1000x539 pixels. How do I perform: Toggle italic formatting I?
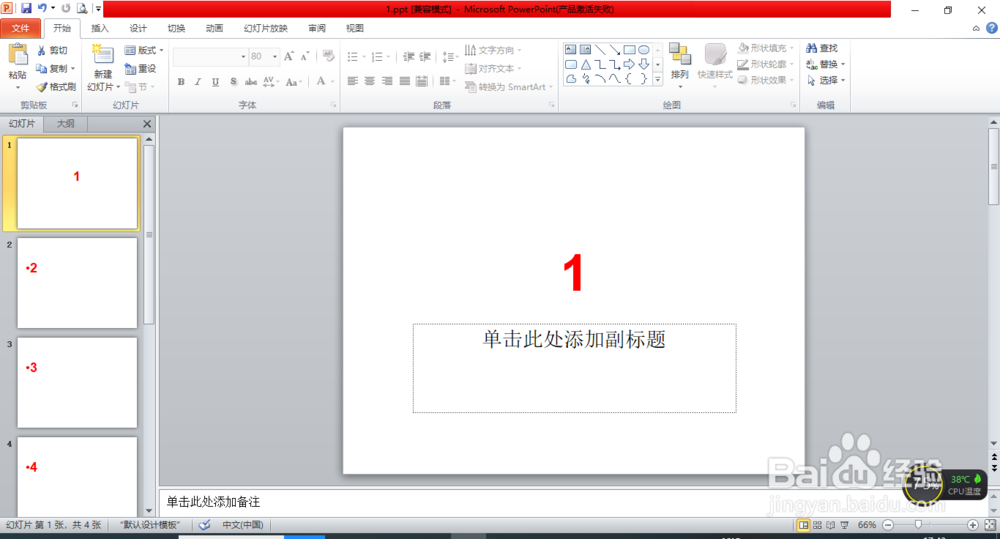(198, 82)
